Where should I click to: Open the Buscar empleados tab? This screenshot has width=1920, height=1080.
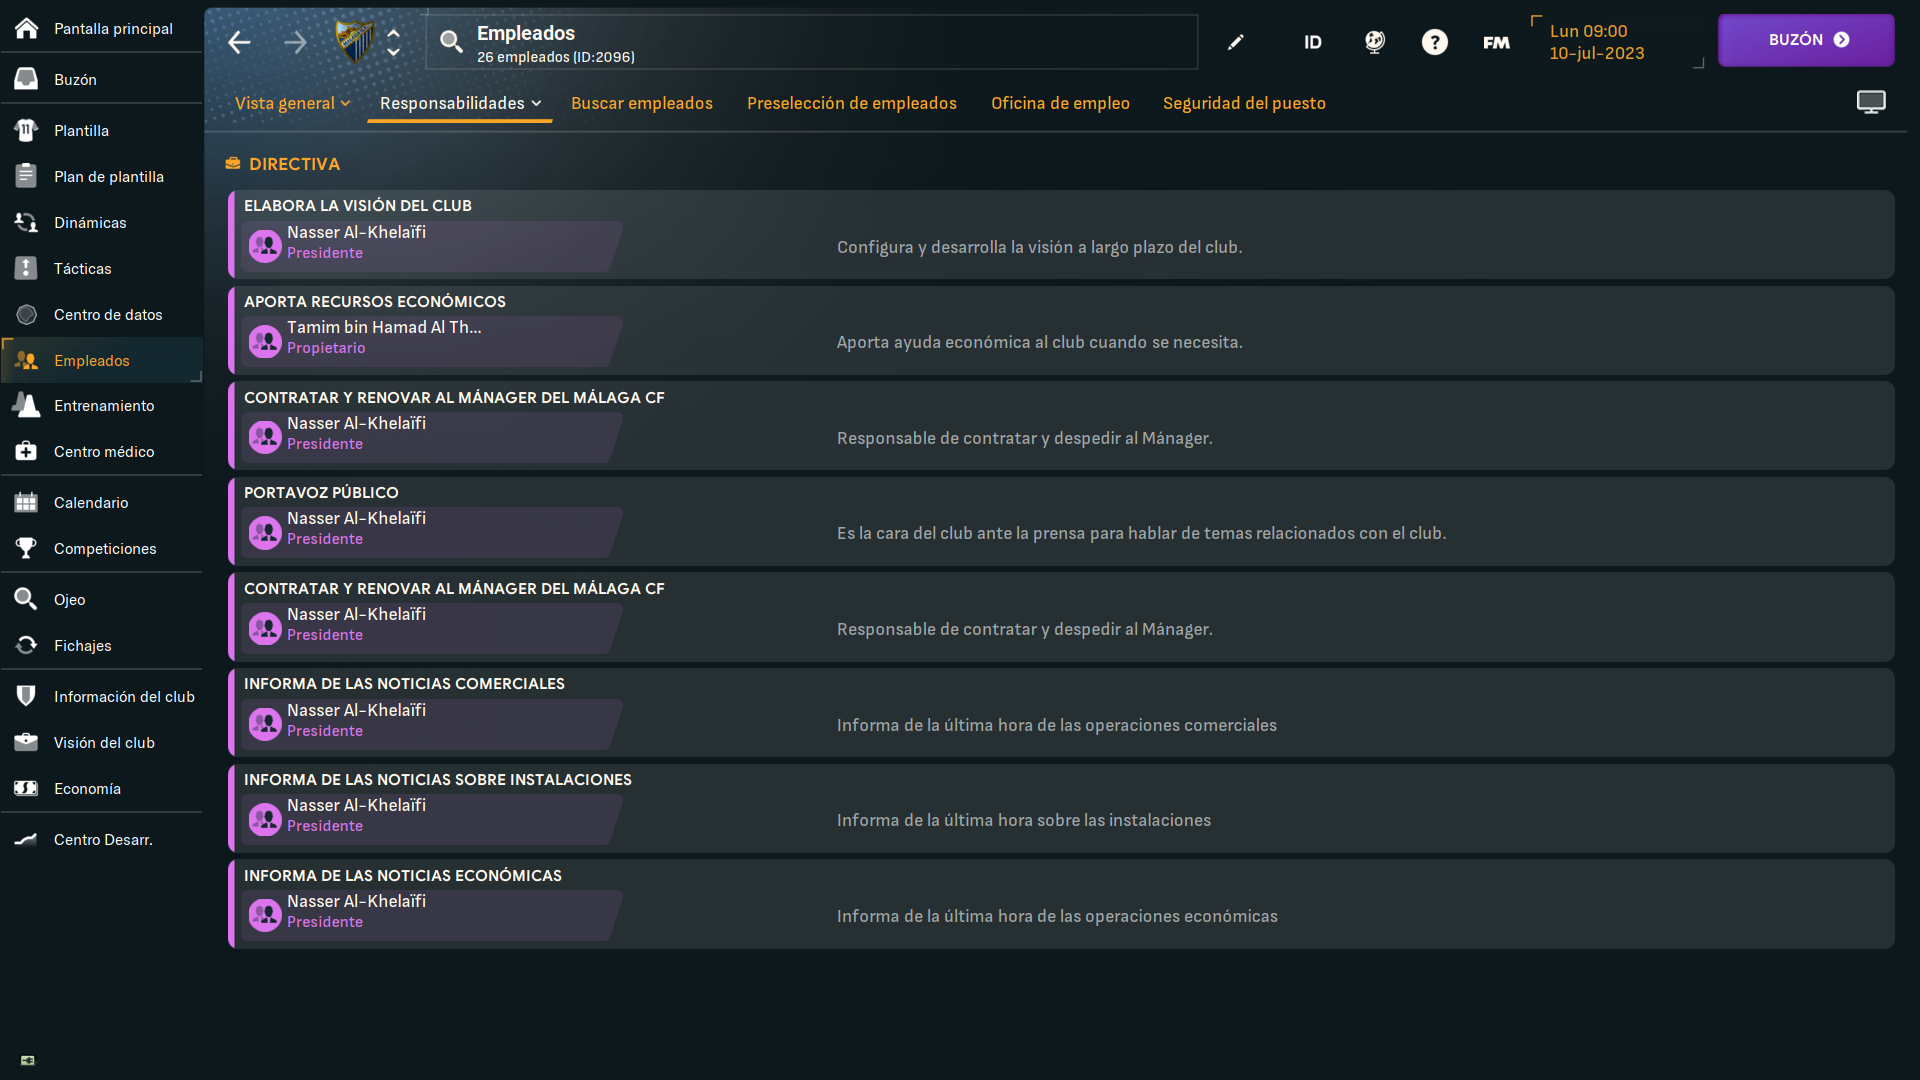(x=642, y=103)
